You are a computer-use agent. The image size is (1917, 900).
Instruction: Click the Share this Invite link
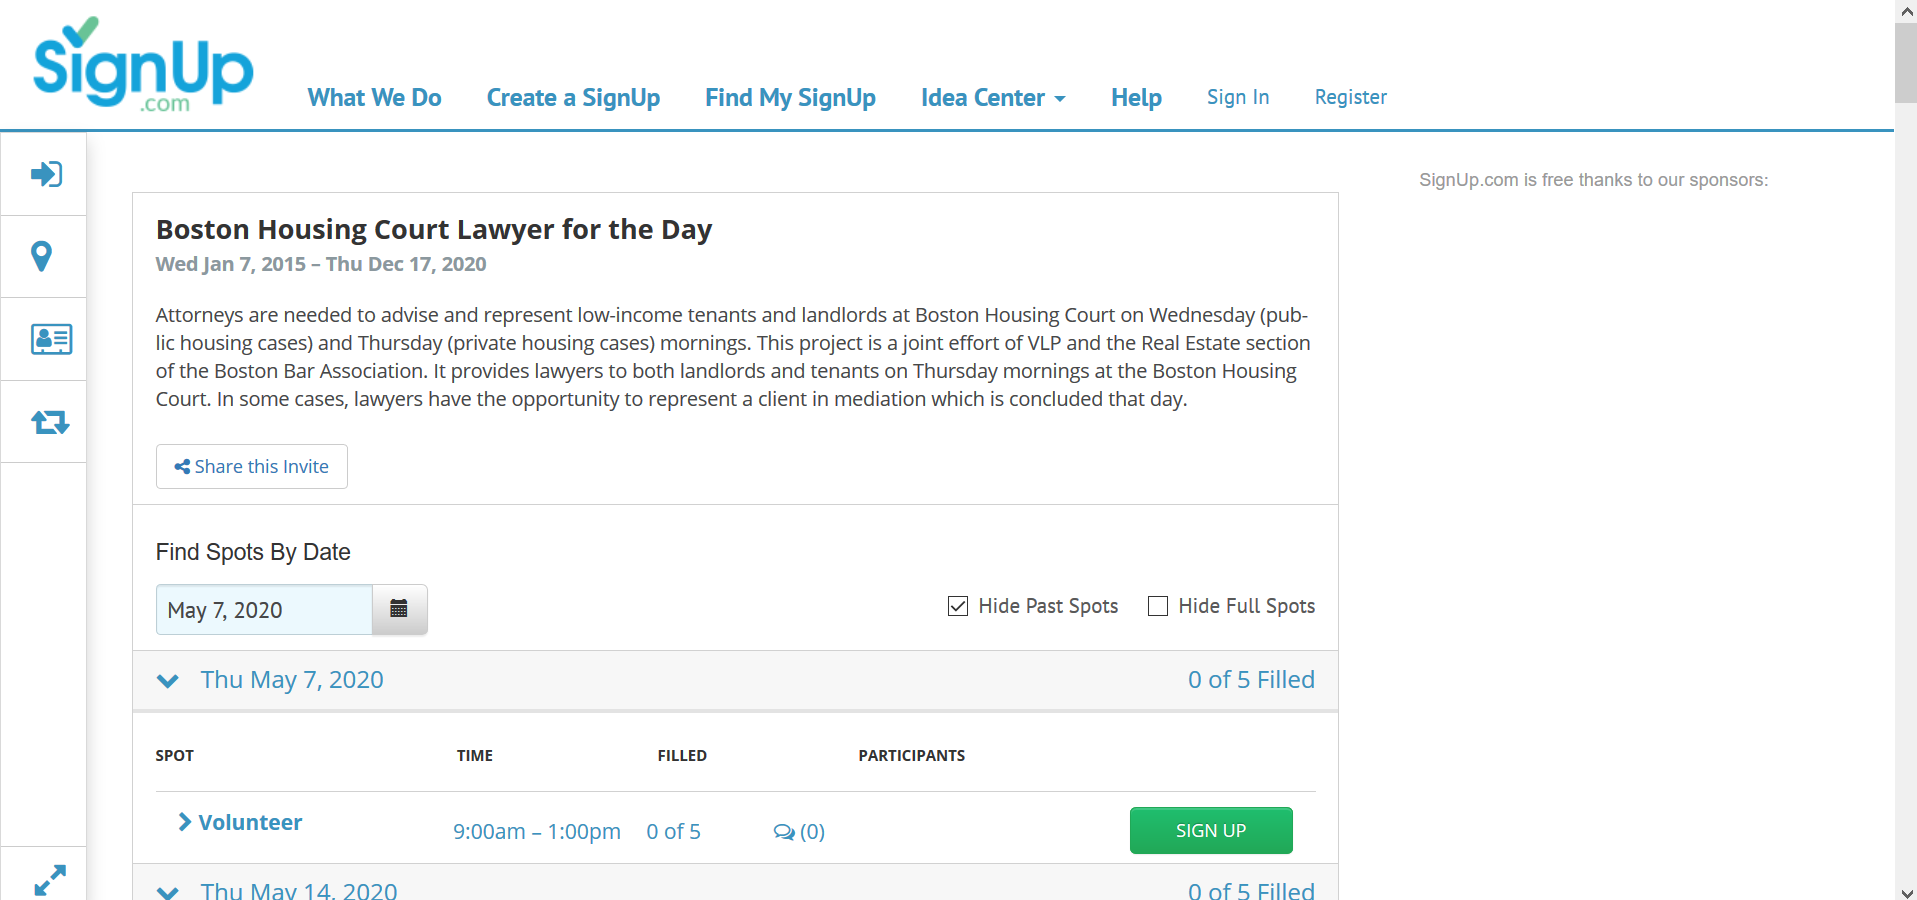pos(251,466)
